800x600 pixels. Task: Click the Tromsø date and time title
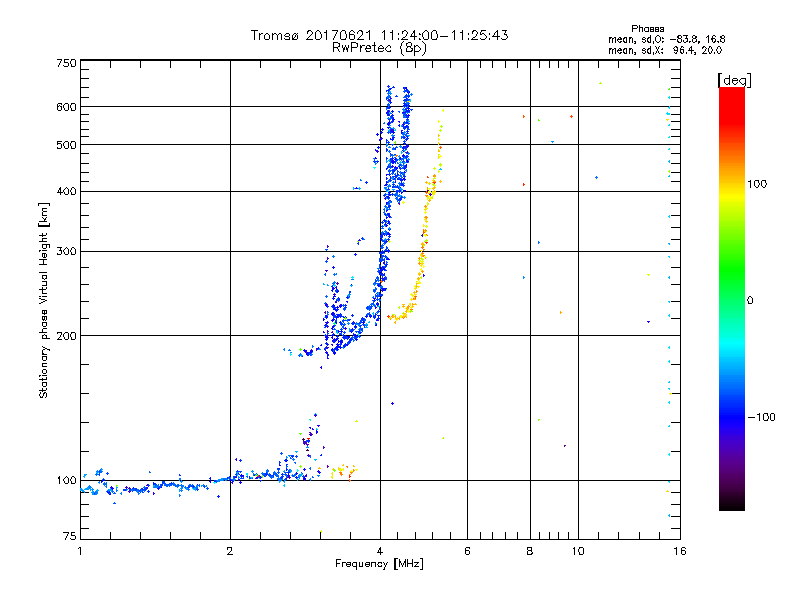379,35
